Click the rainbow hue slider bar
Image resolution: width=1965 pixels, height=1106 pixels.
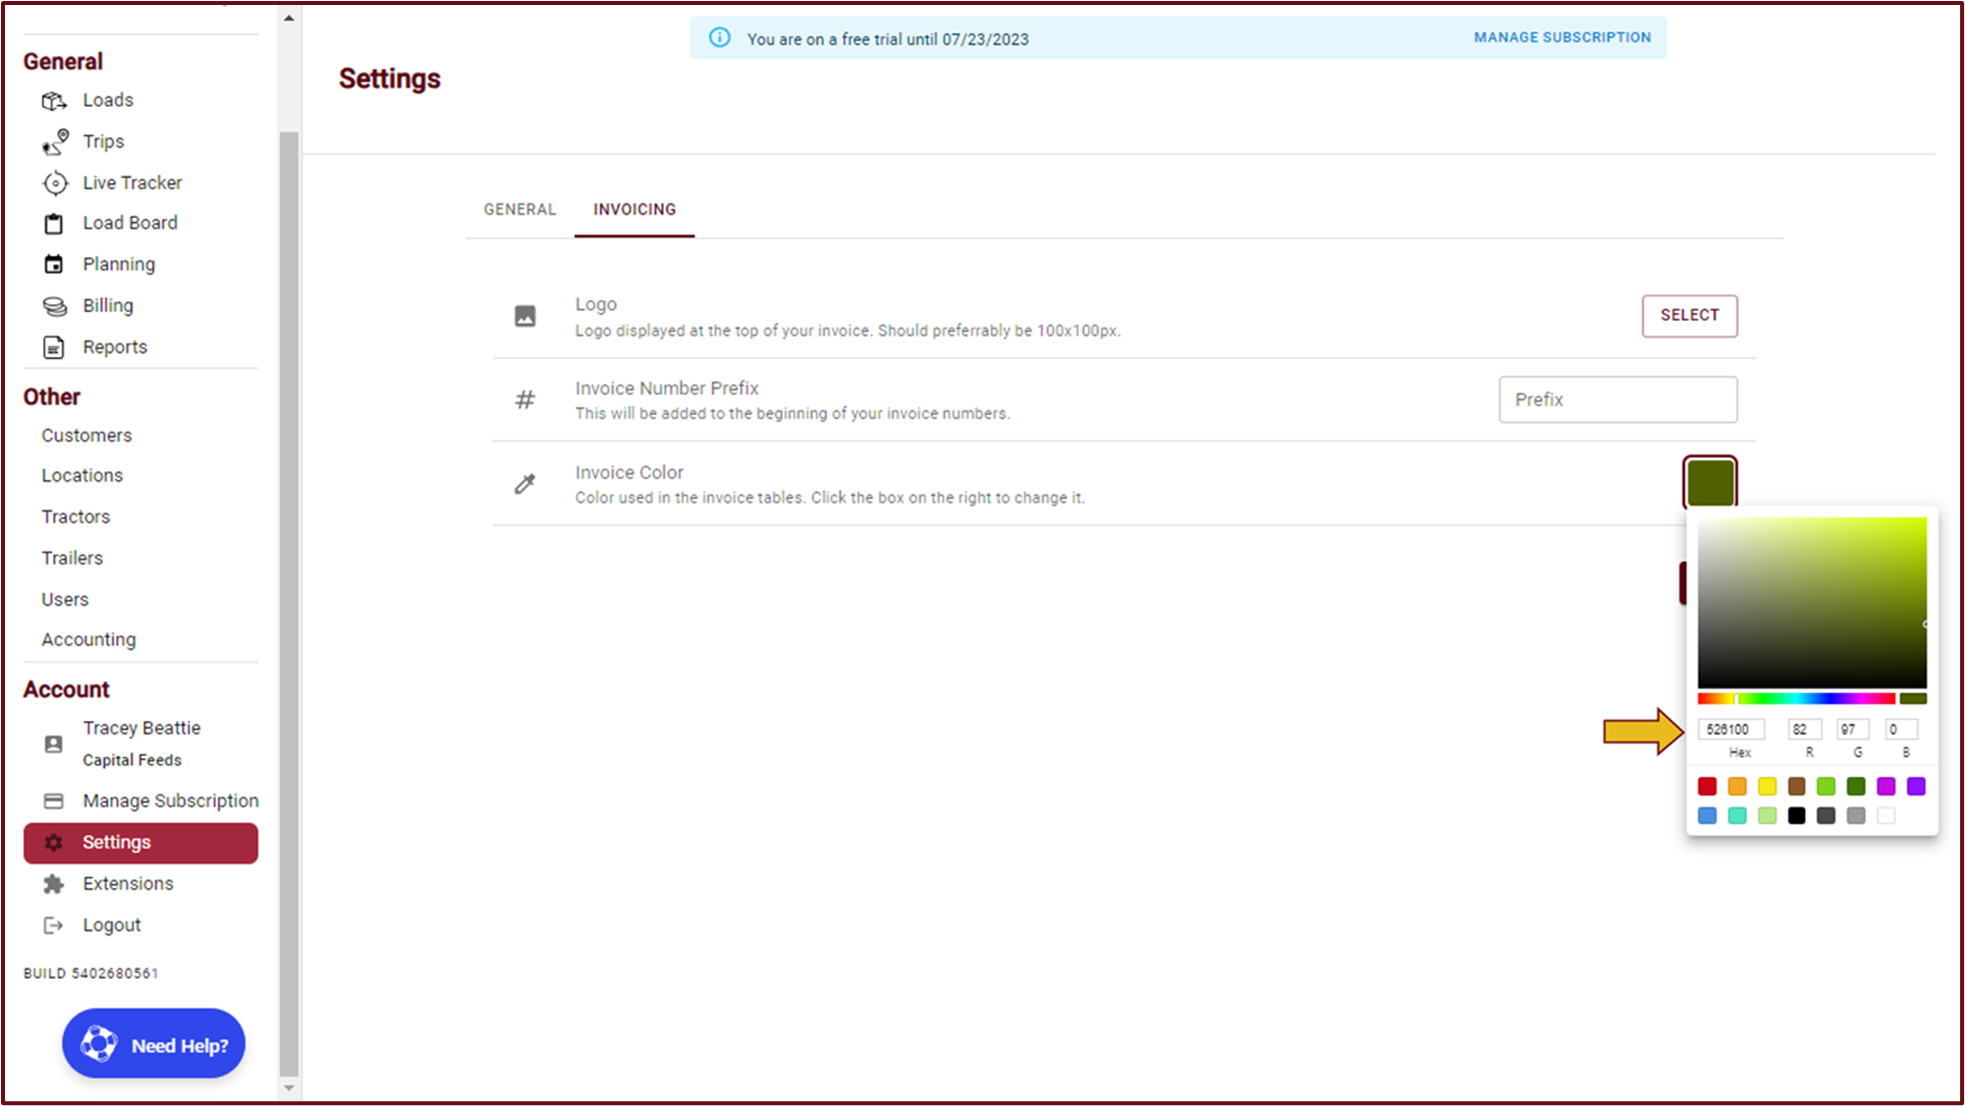pyautogui.click(x=1796, y=699)
